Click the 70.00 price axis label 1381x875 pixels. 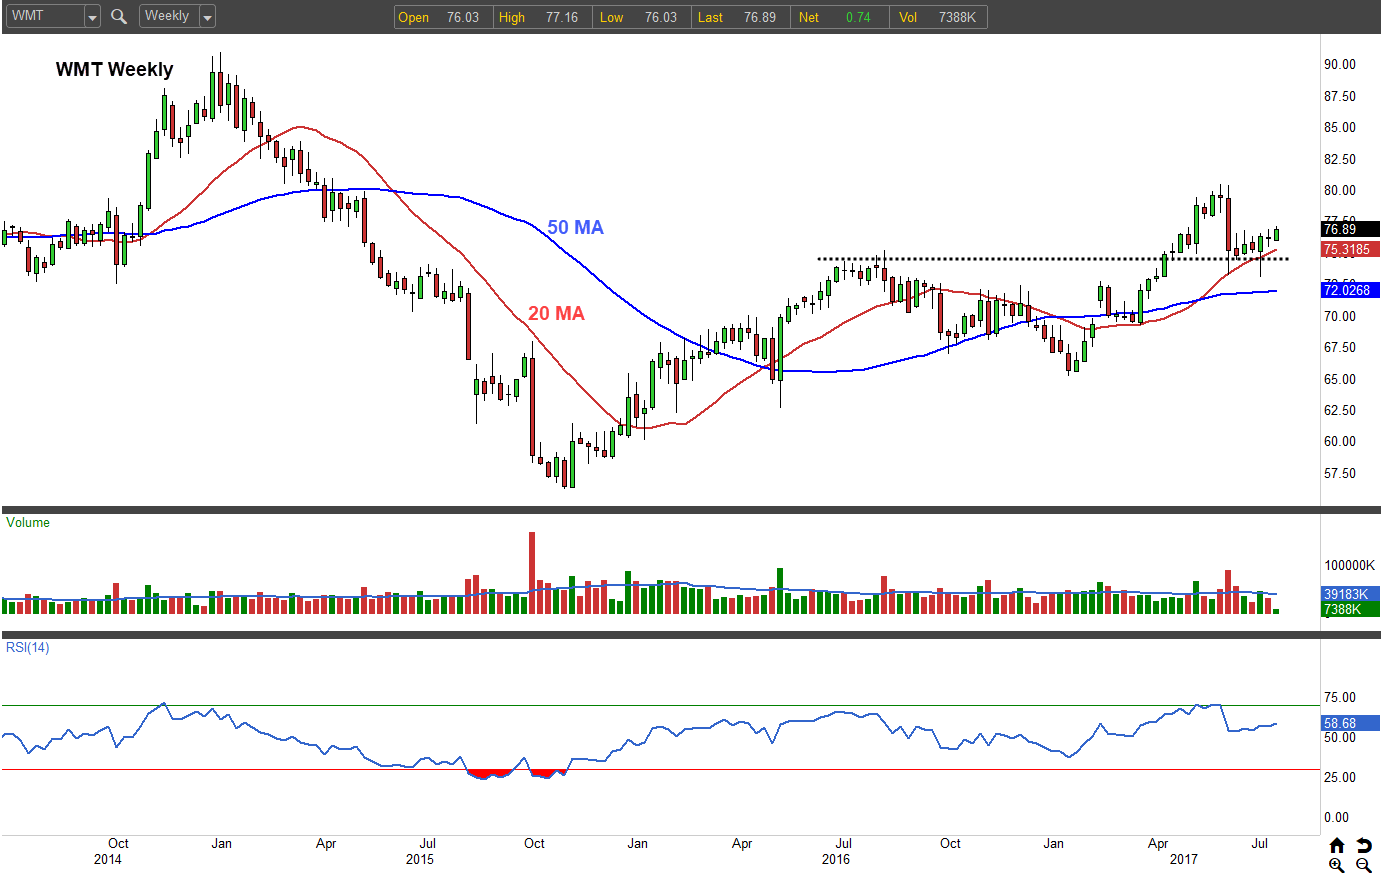pyautogui.click(x=1340, y=316)
